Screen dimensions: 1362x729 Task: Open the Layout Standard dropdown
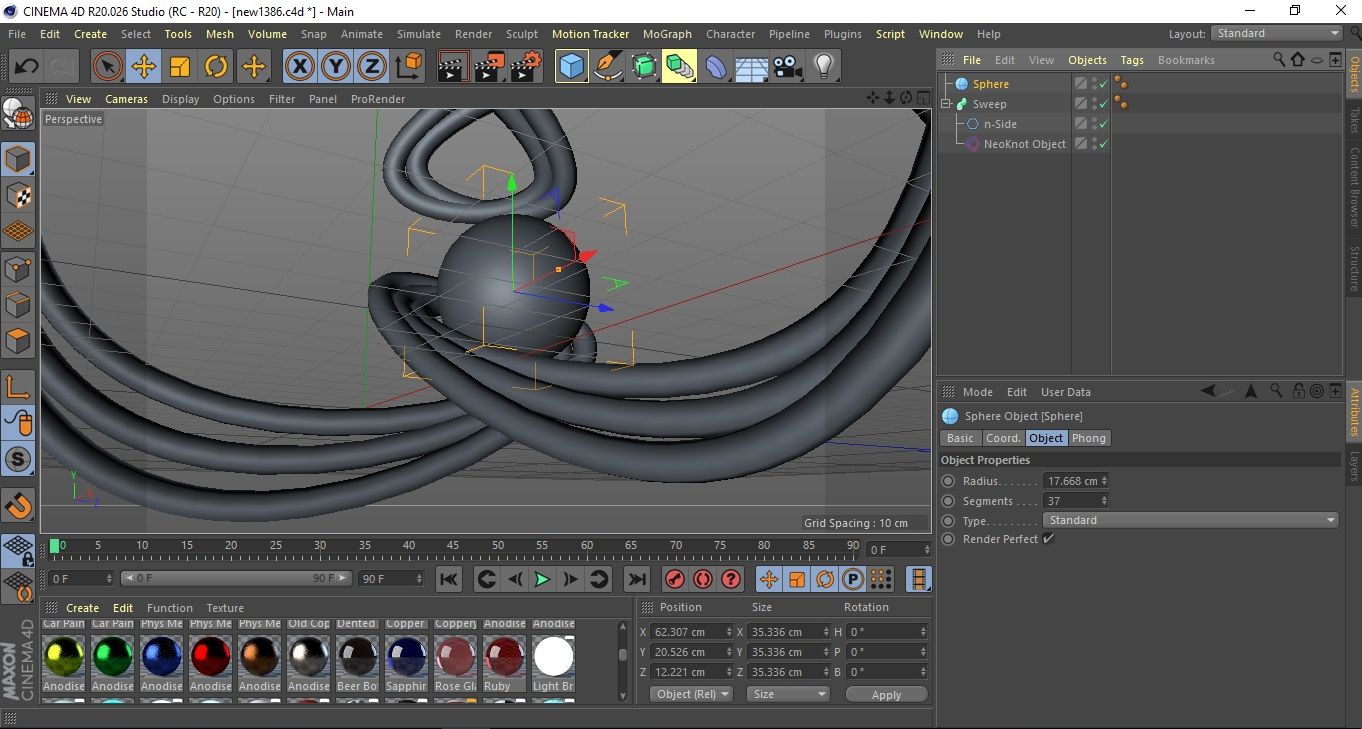click(1277, 33)
